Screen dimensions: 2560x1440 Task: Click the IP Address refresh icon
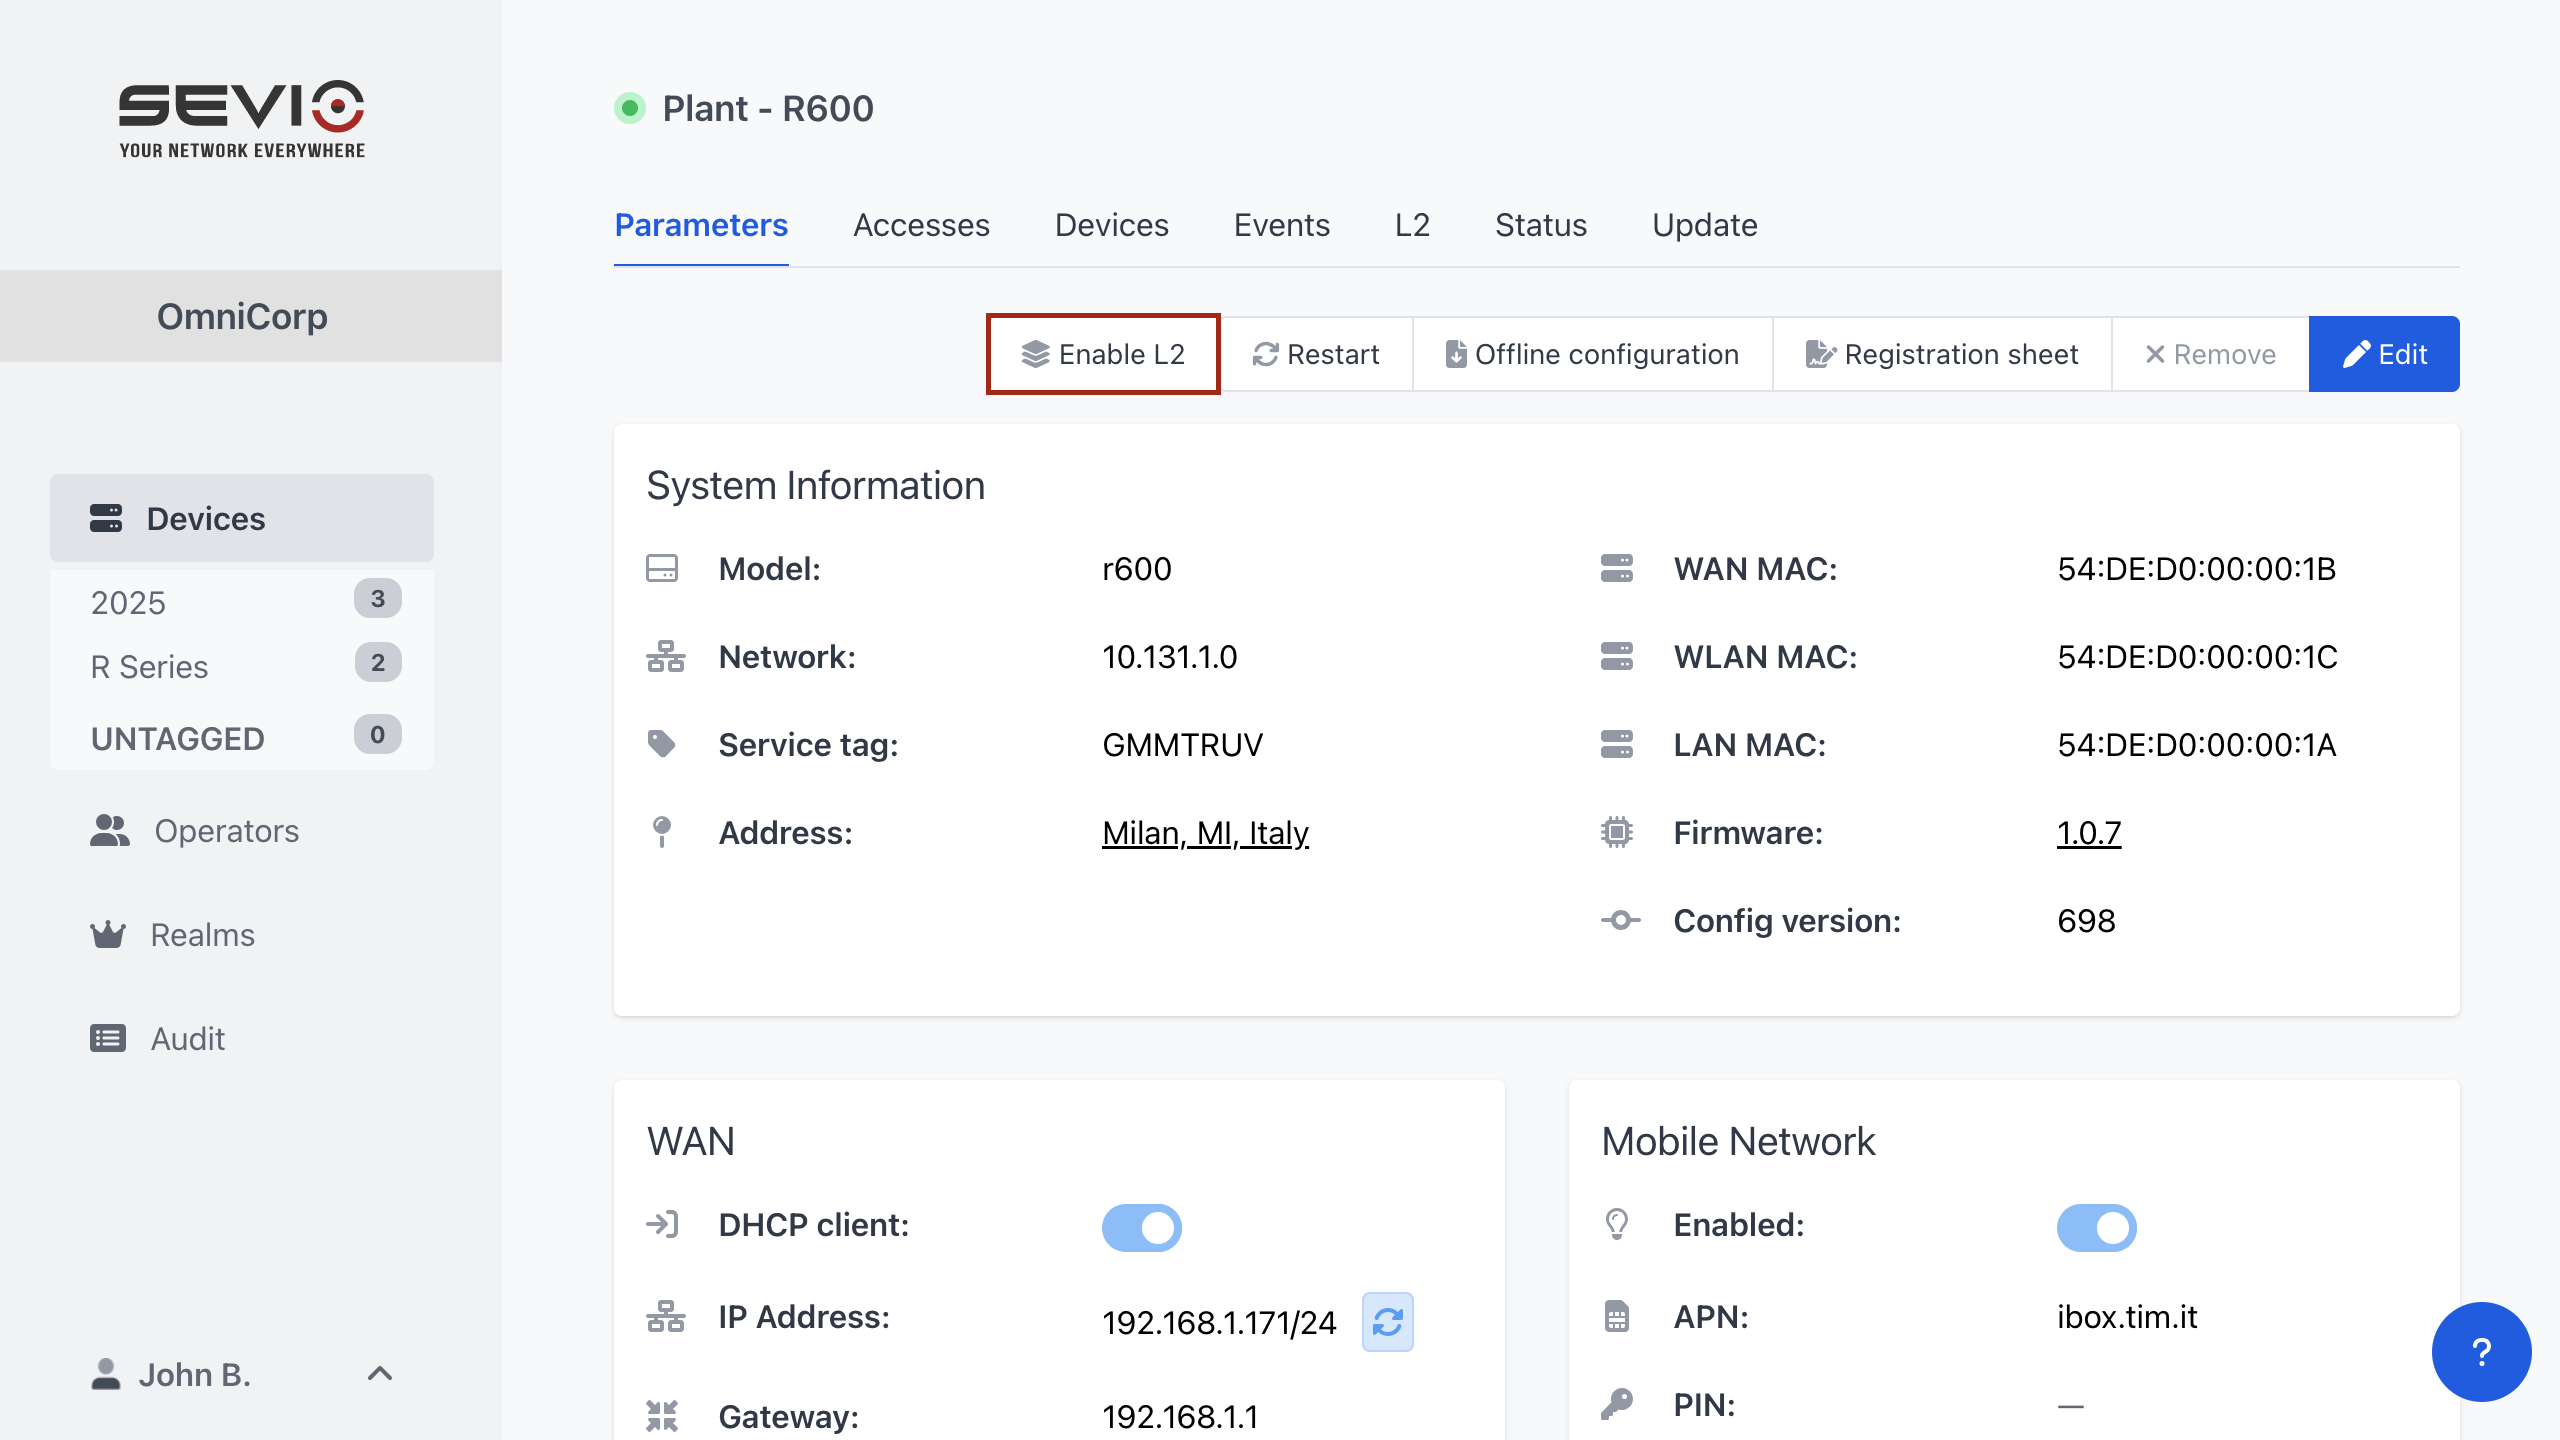tap(1387, 1321)
